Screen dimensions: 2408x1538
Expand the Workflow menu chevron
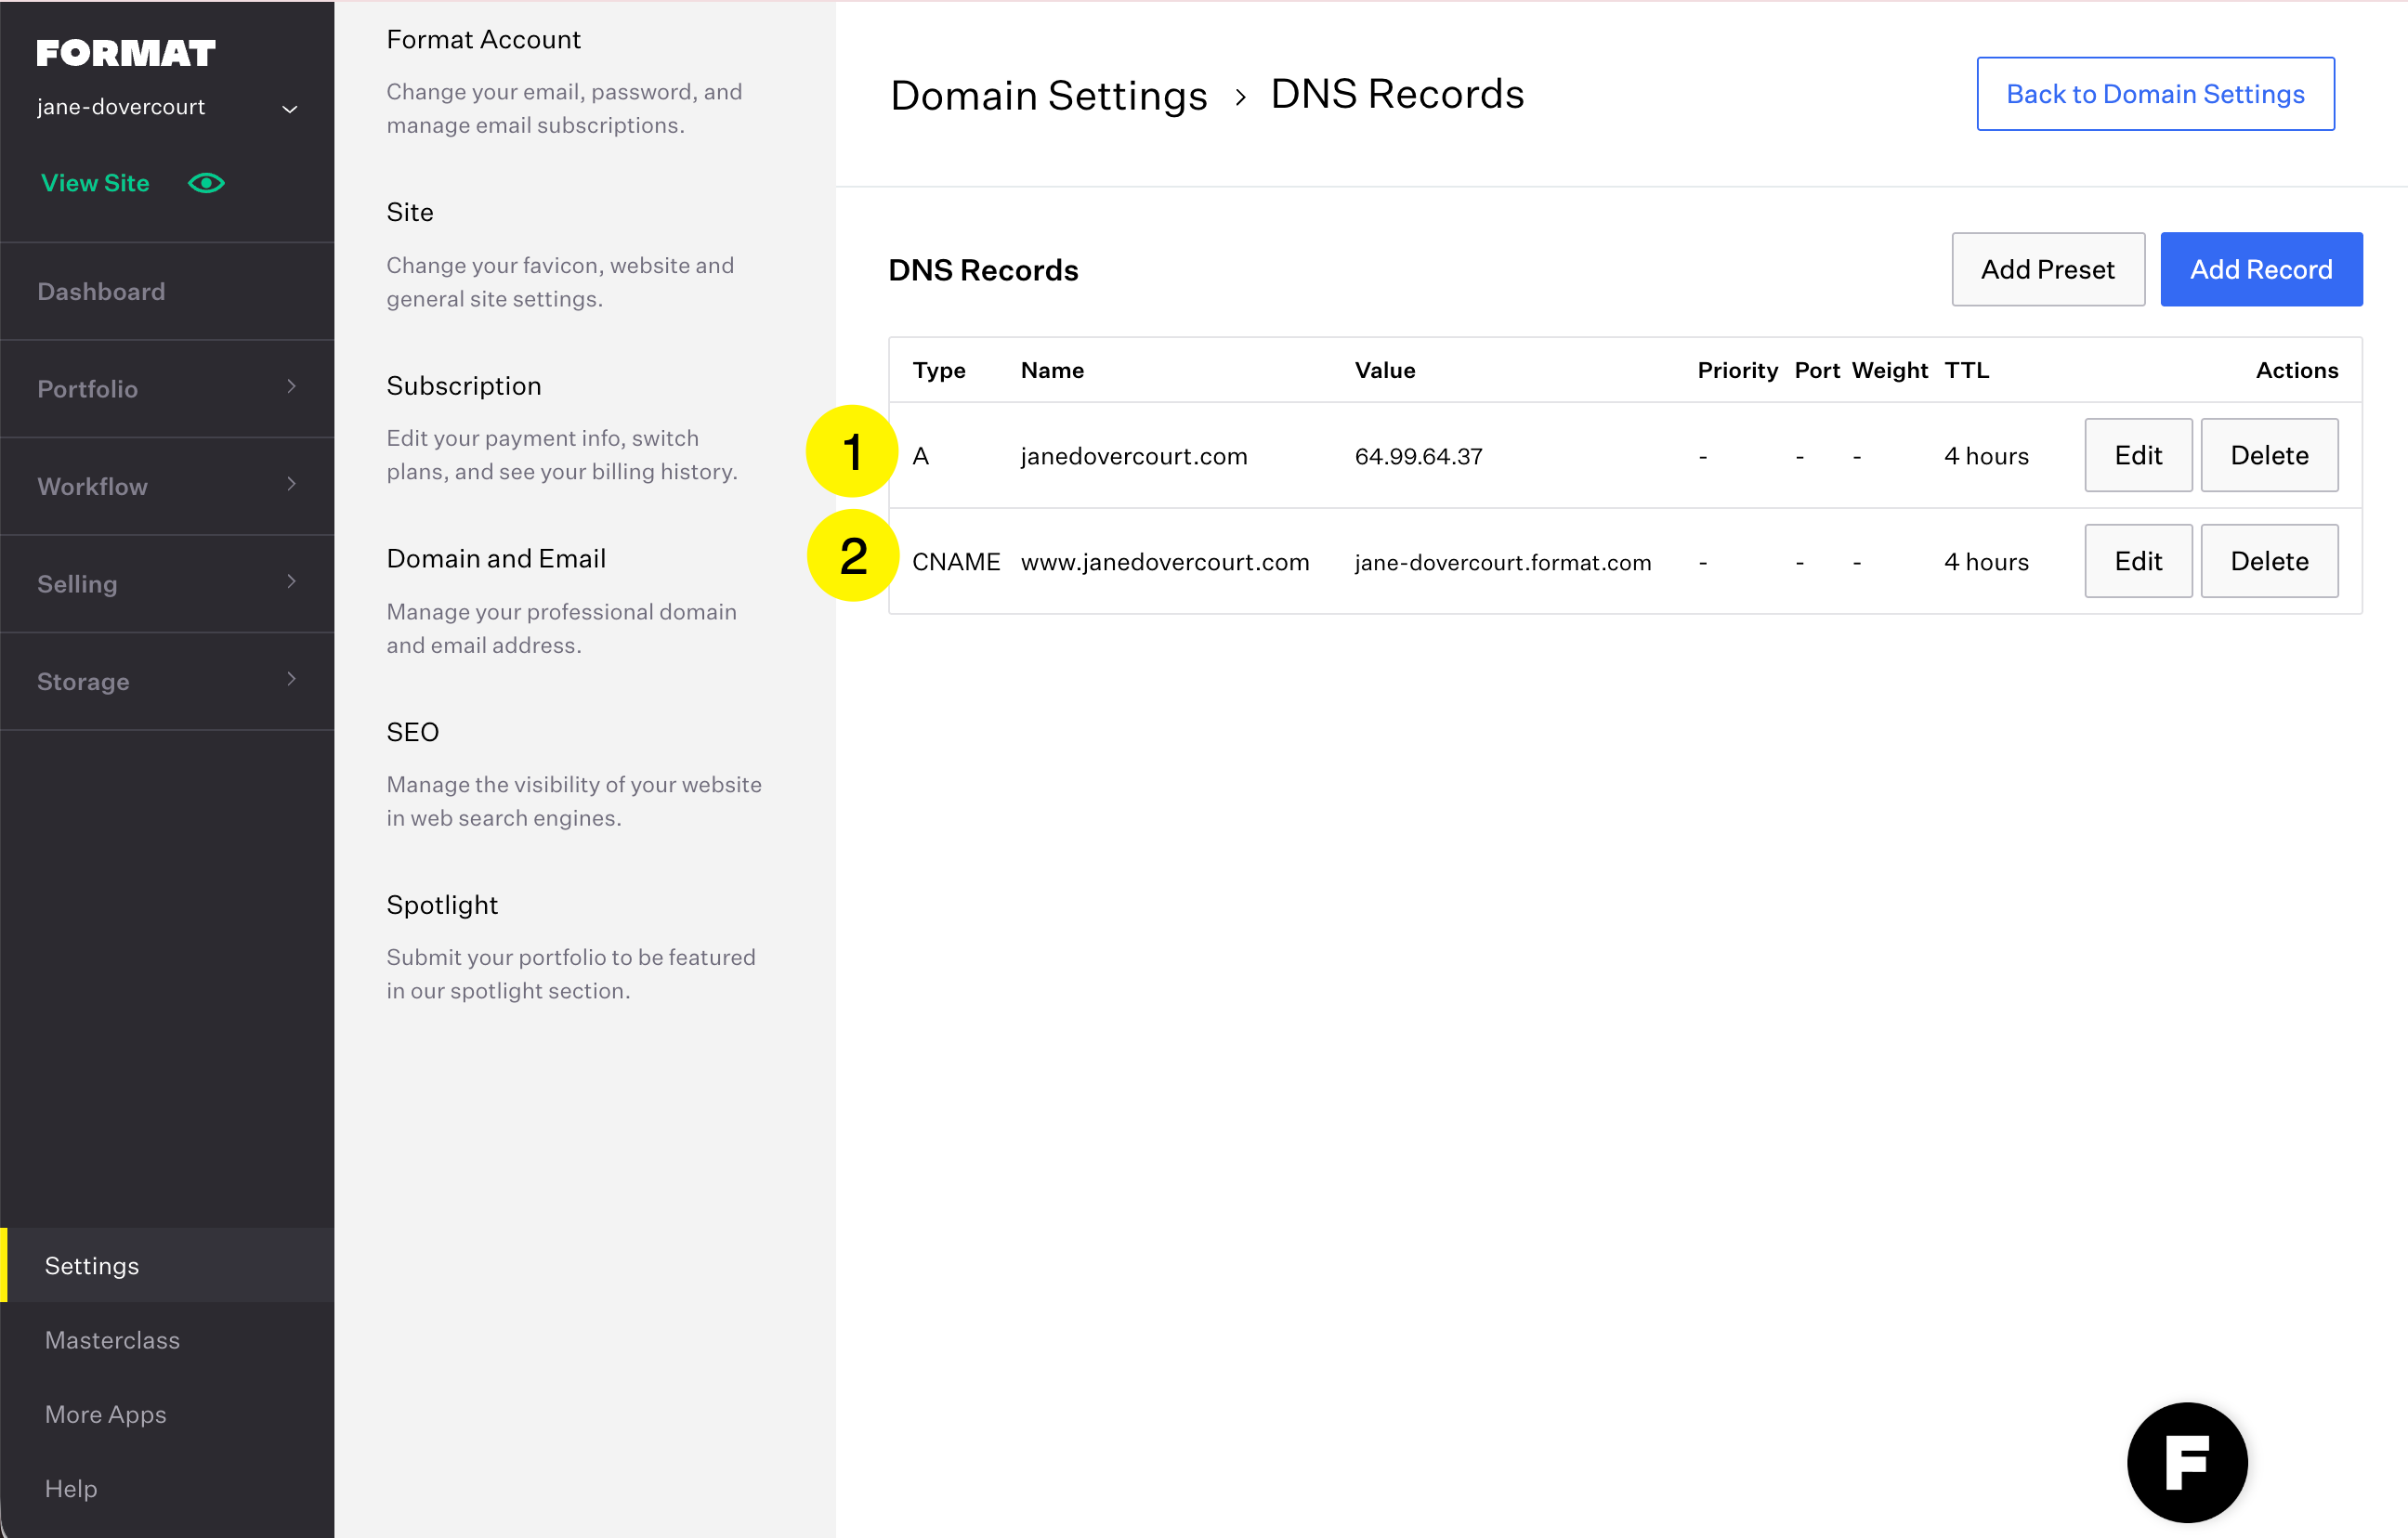291,485
